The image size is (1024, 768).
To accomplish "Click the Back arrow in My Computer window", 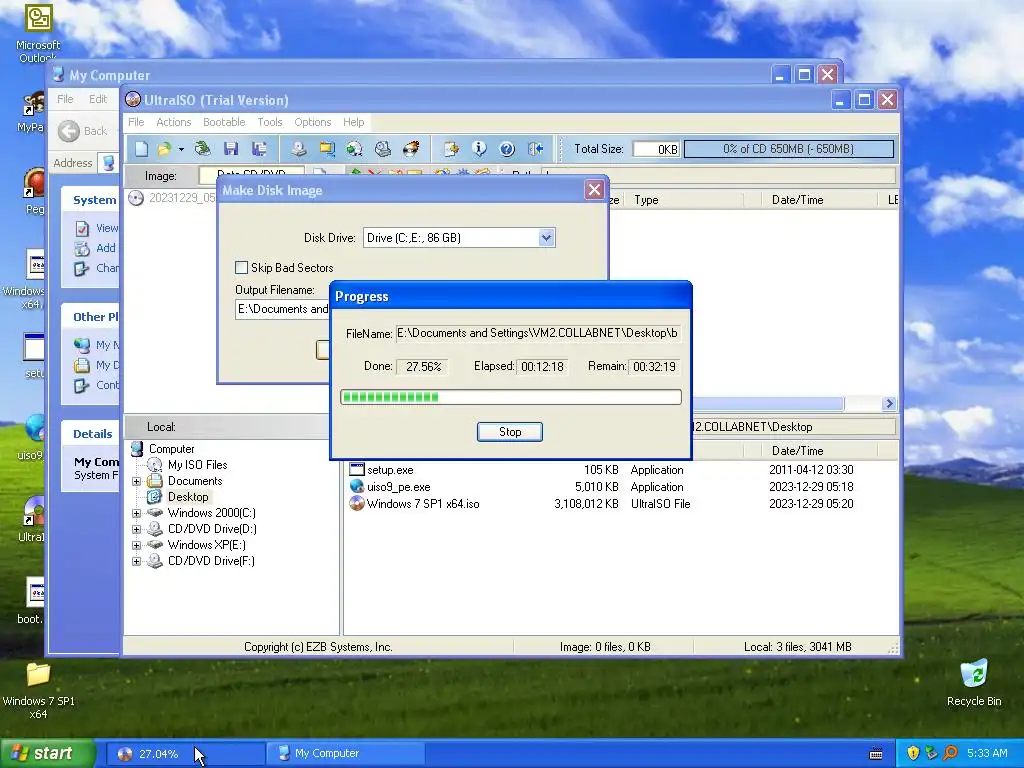I will [x=69, y=131].
